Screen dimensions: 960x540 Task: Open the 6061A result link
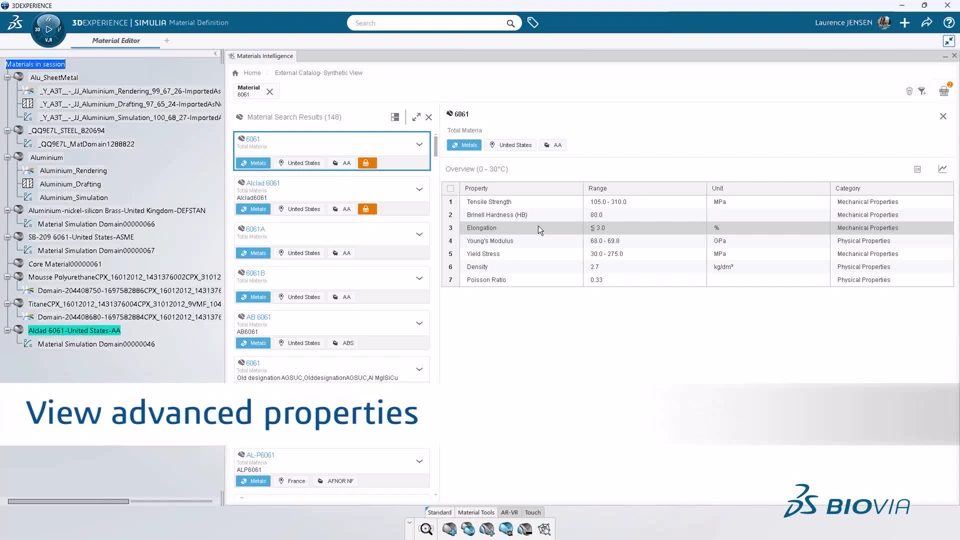pos(255,229)
